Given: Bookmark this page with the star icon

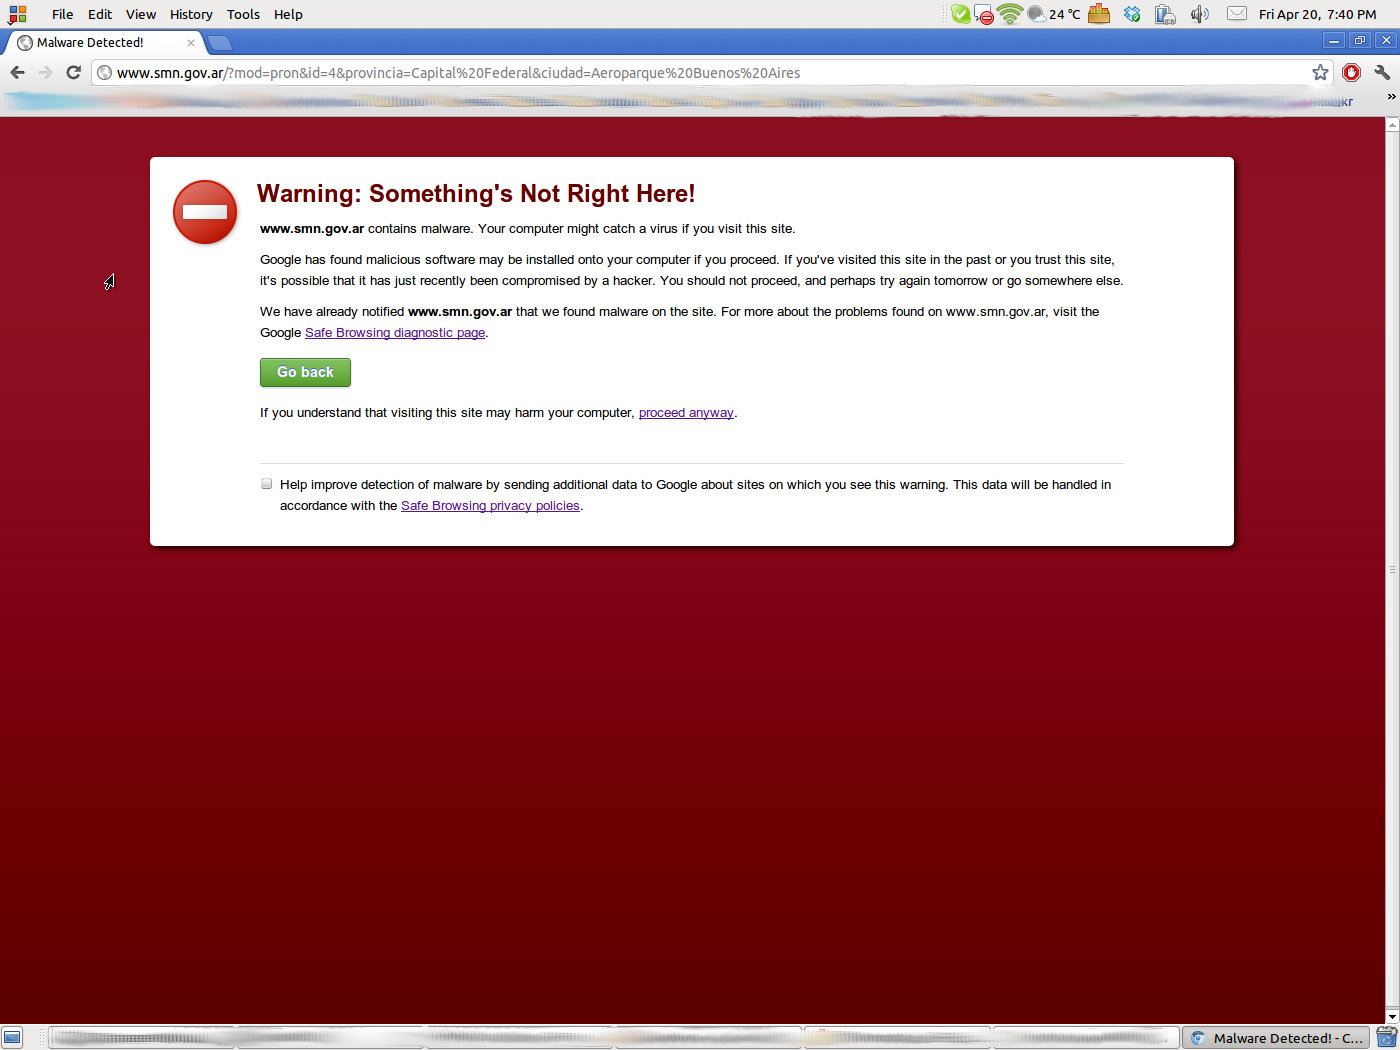Looking at the screenshot, I should (1320, 72).
